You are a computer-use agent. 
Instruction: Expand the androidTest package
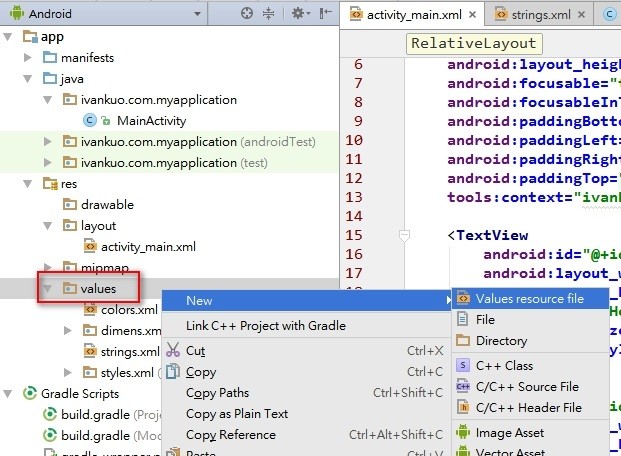[48, 142]
